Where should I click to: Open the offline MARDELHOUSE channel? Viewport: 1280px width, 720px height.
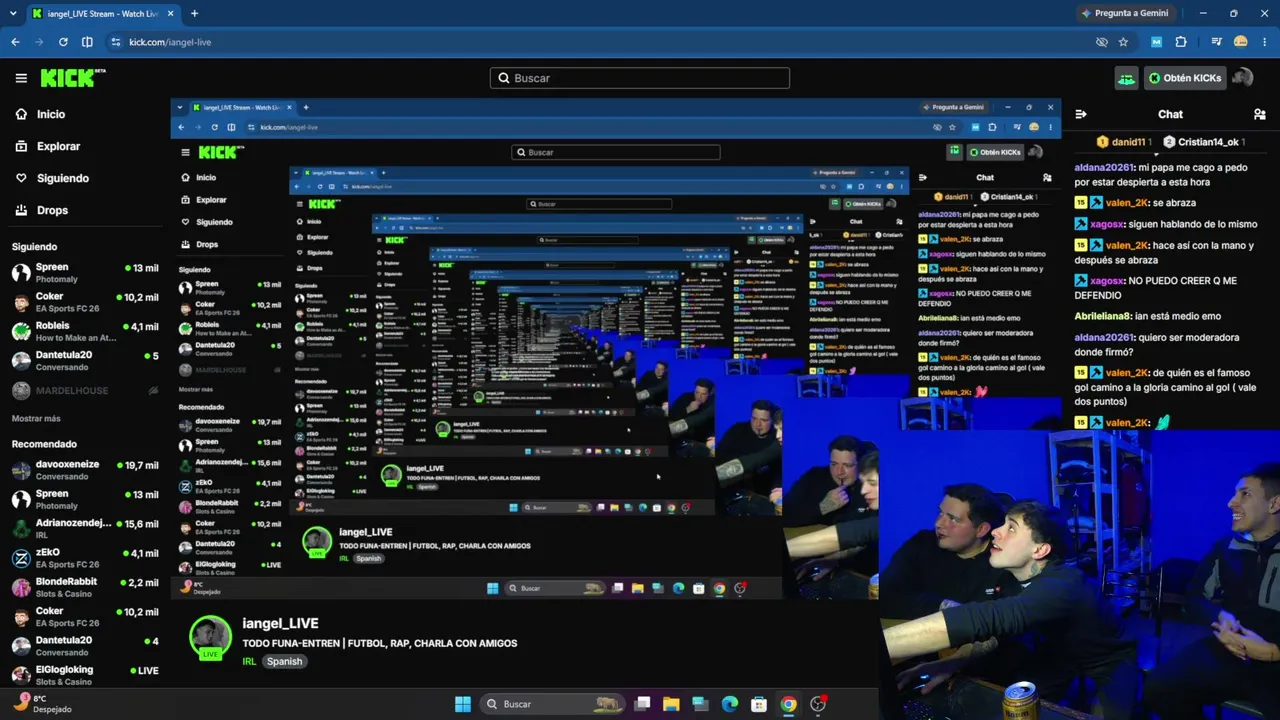click(85, 390)
